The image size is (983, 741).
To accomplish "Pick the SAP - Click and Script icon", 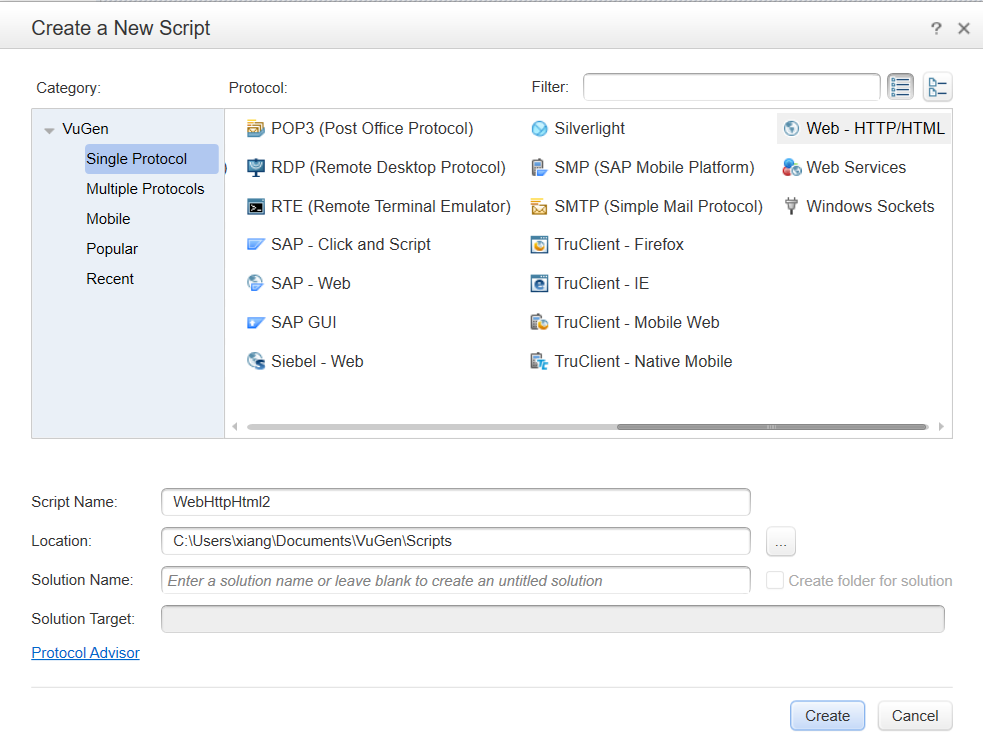I will coord(255,244).
